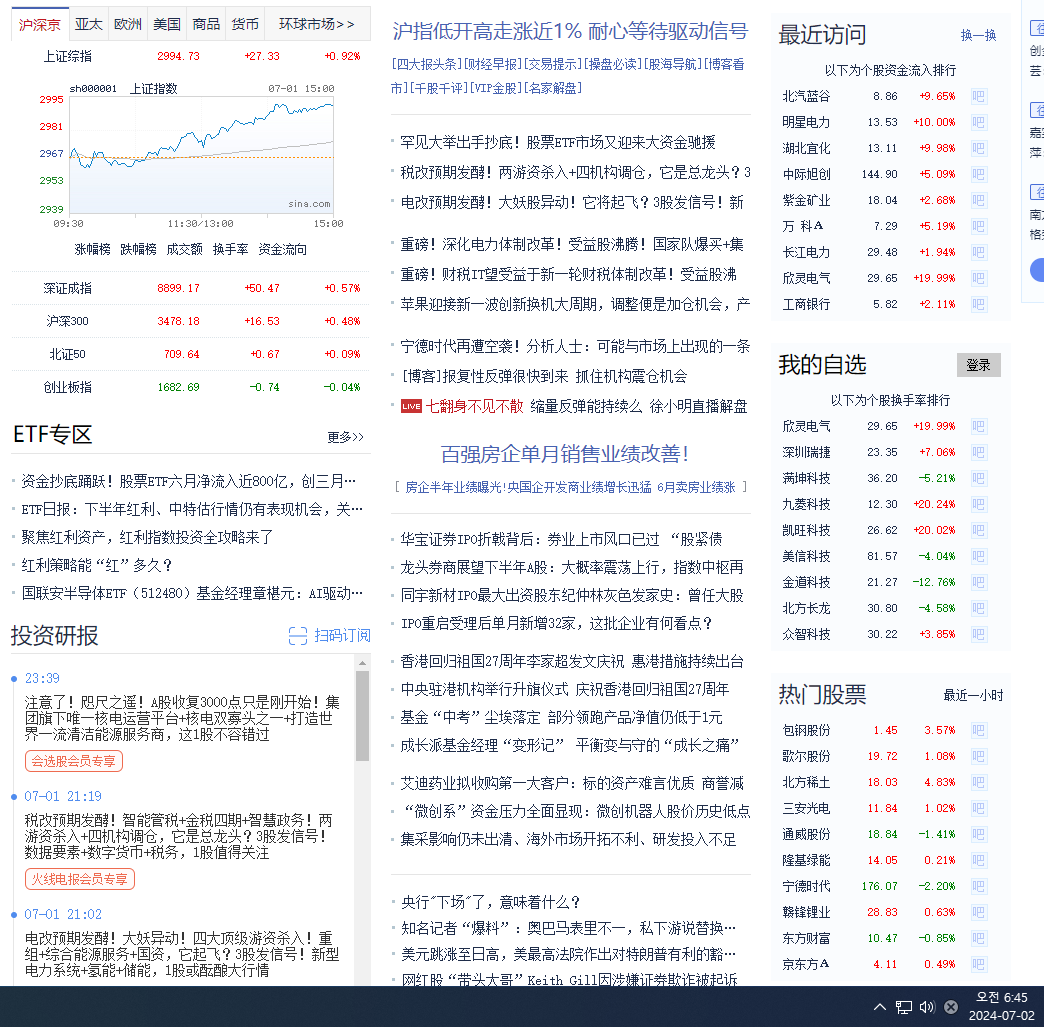Click the 上证指数 intraday chart
This screenshot has width=1044, height=1027.
pos(201,155)
